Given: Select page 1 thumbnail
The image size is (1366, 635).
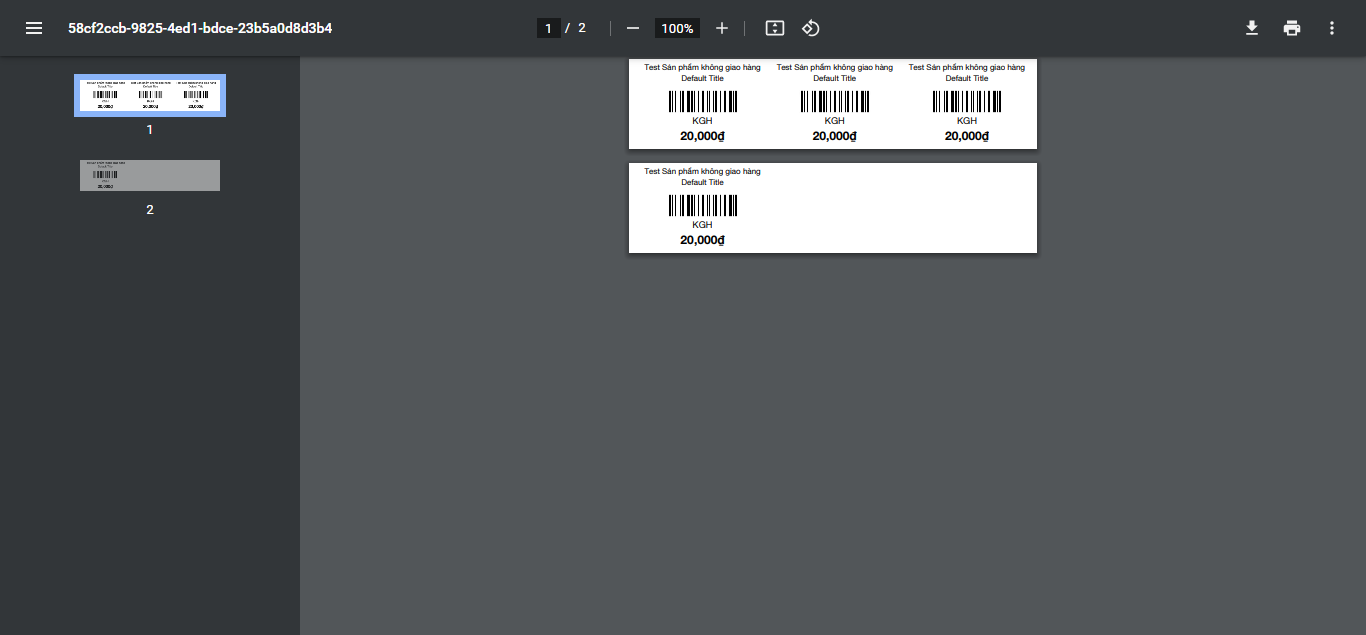Looking at the screenshot, I should coord(150,95).
